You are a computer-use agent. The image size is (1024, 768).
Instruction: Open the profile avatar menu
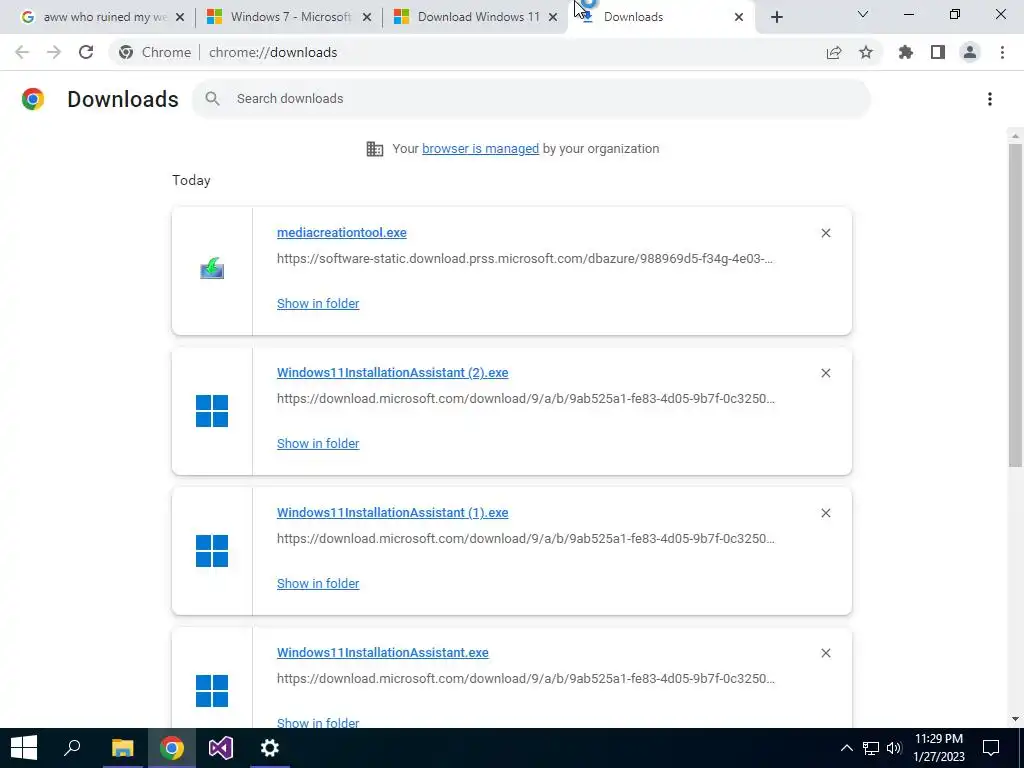tap(970, 52)
